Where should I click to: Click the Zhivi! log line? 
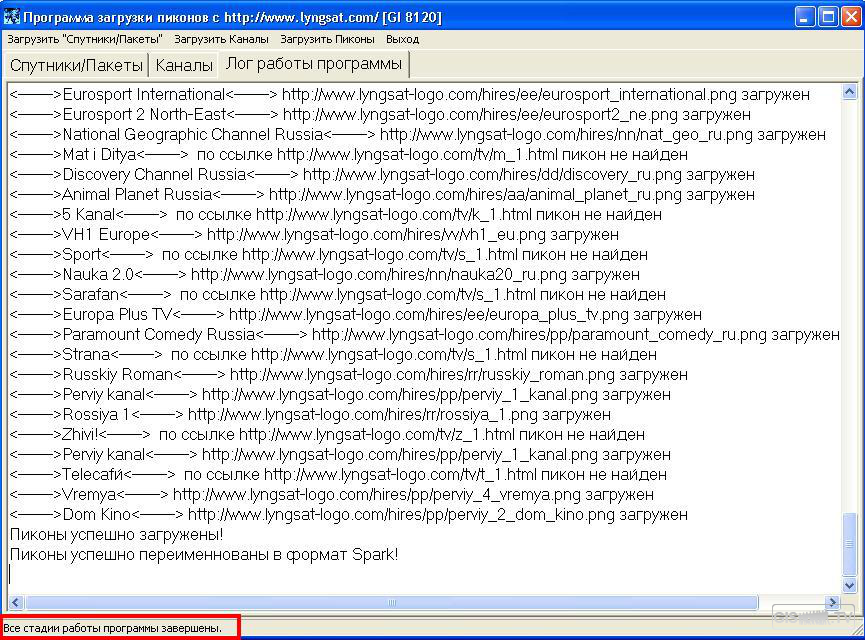tap(327, 435)
